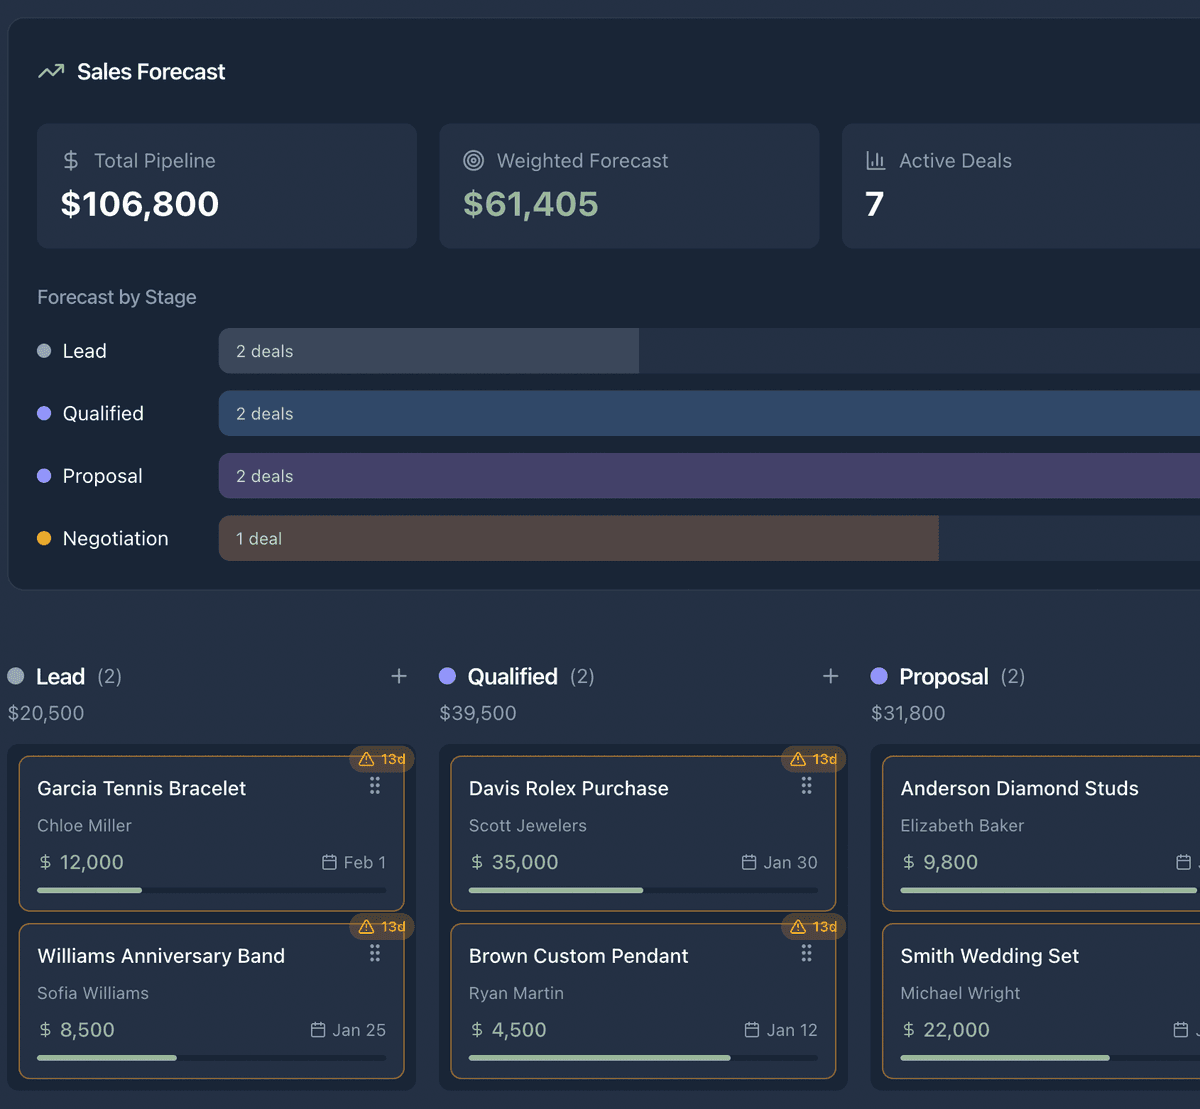This screenshot has width=1200, height=1109.
Task: Open the Anderson Diamond Studs deal card
Action: click(x=1041, y=833)
